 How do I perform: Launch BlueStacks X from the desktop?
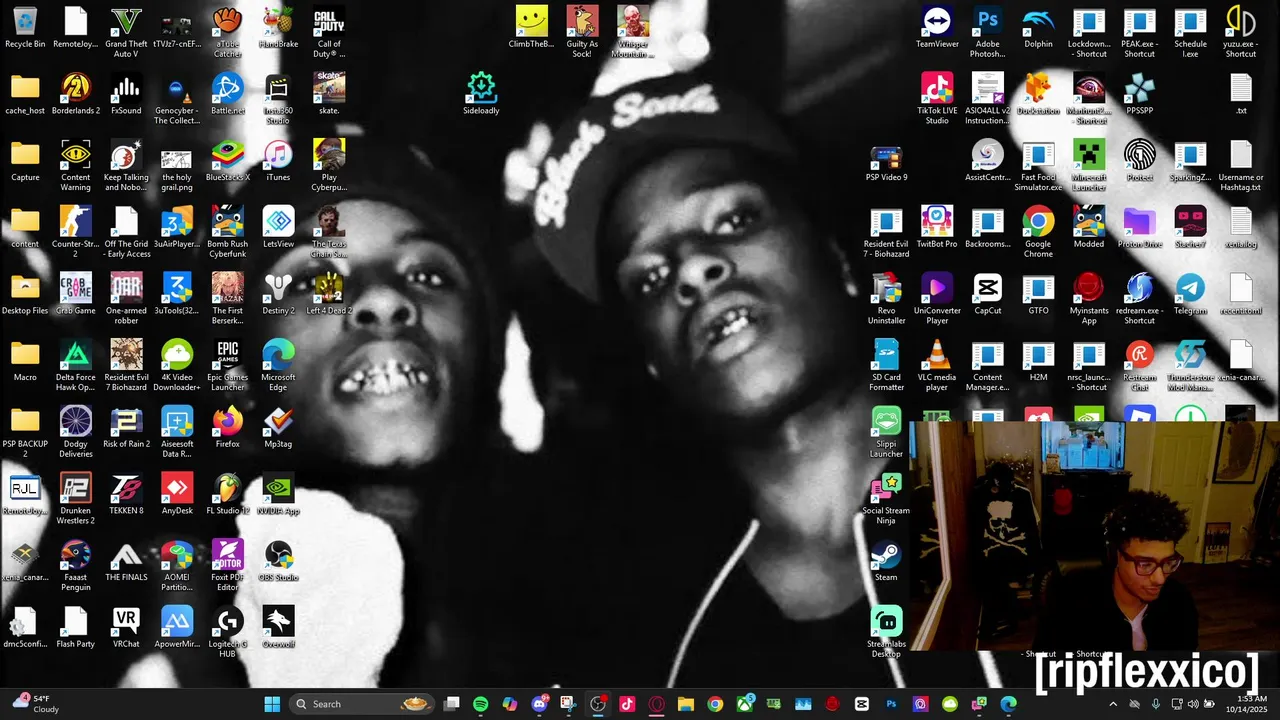coord(227,161)
